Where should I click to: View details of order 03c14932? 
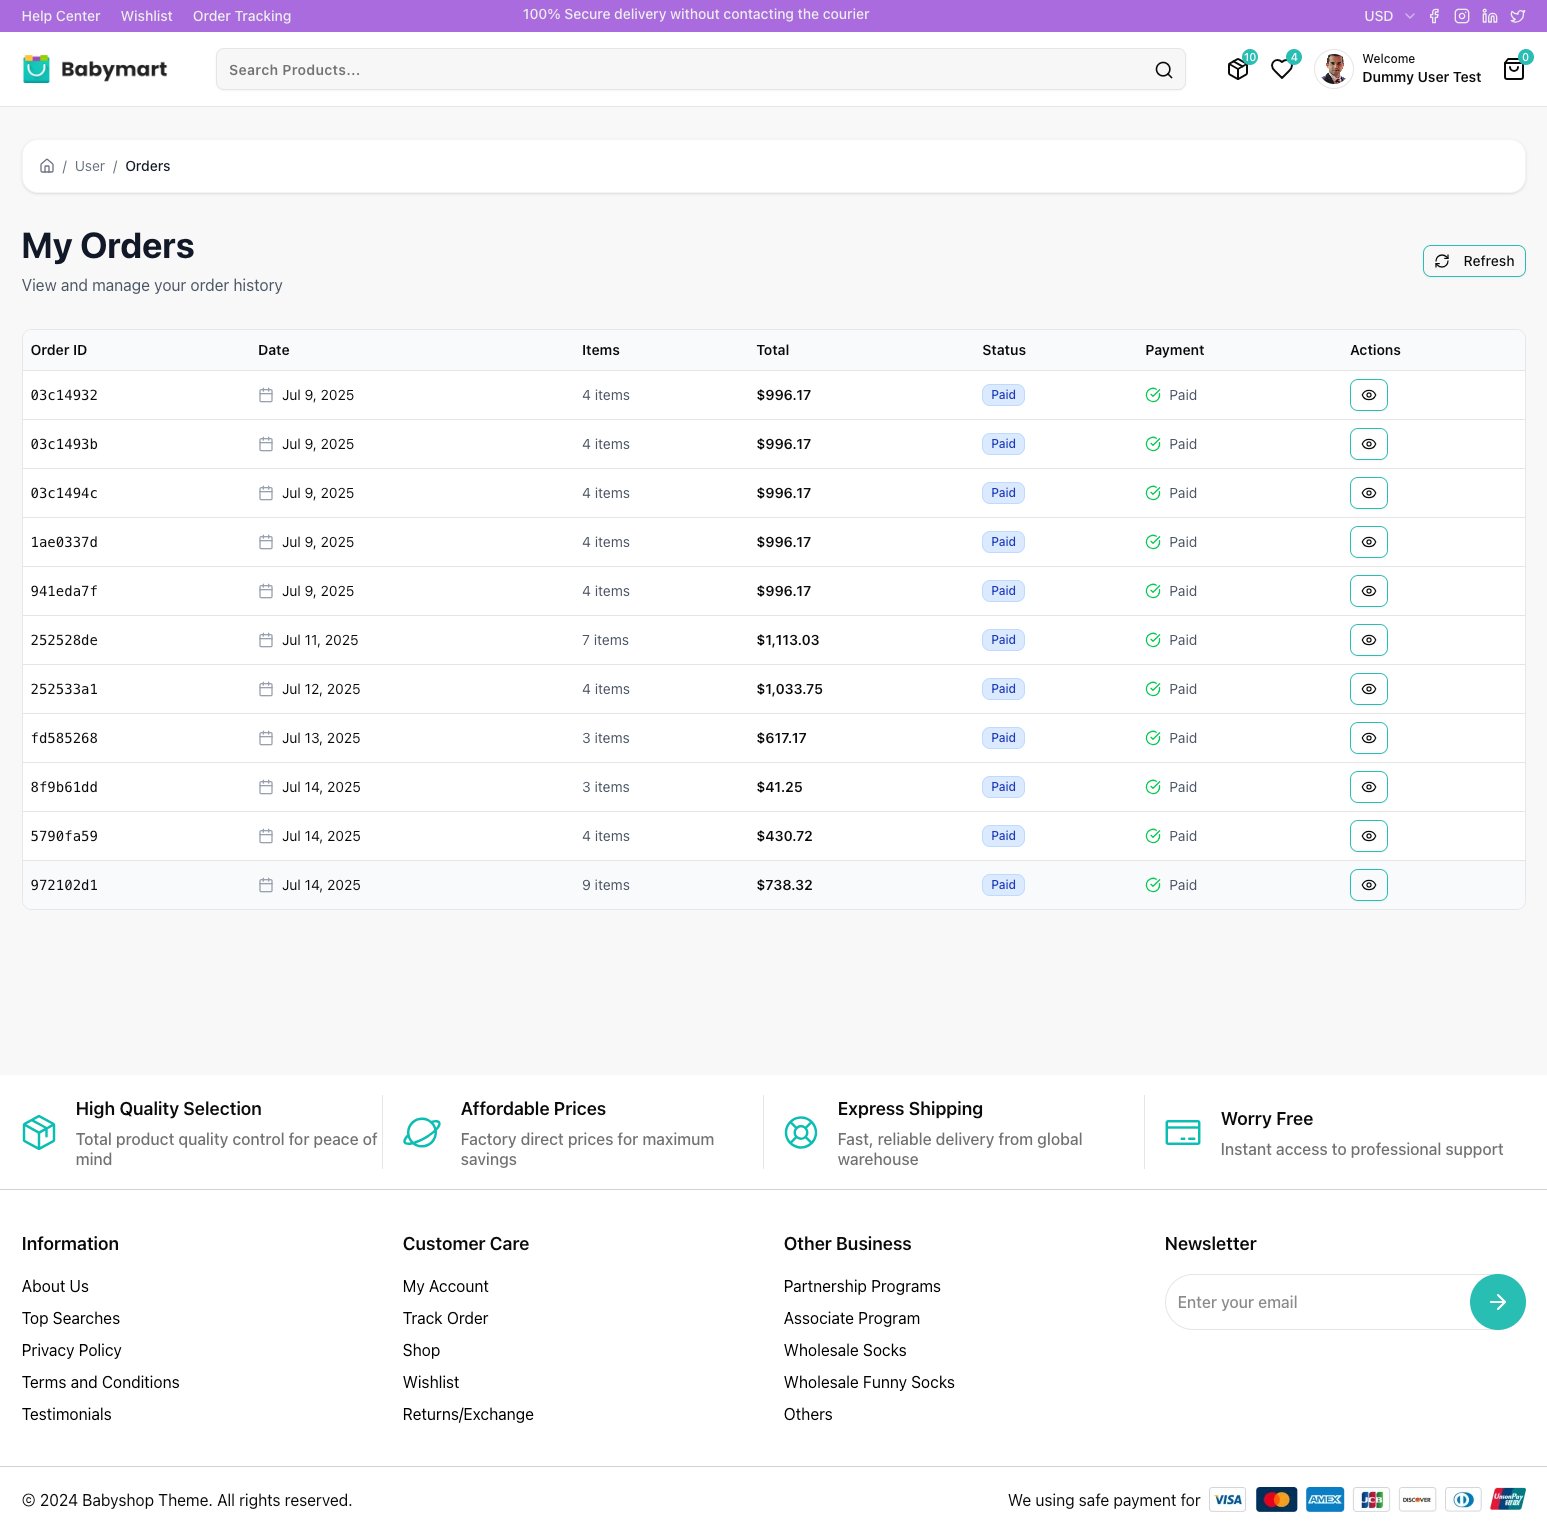1368,395
